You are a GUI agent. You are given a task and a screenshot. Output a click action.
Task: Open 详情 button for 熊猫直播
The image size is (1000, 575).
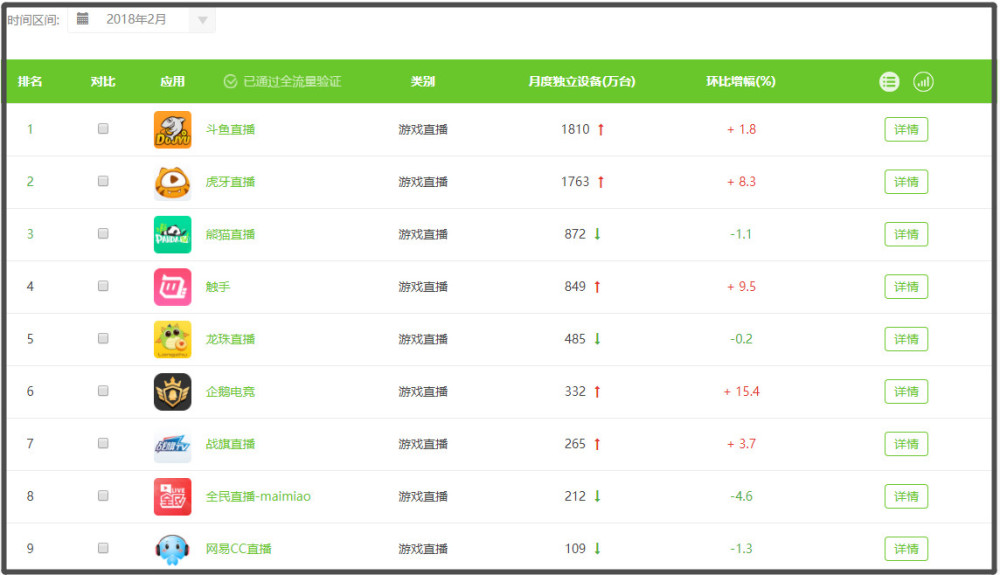906,234
